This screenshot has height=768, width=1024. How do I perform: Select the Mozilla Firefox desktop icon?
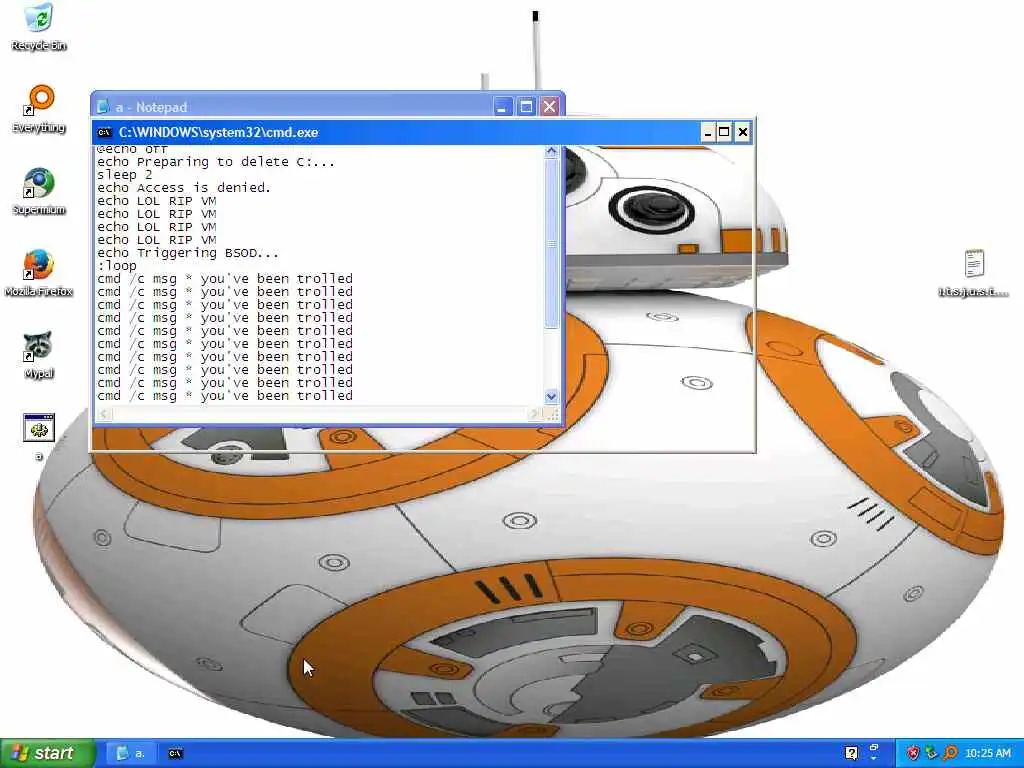click(x=39, y=273)
